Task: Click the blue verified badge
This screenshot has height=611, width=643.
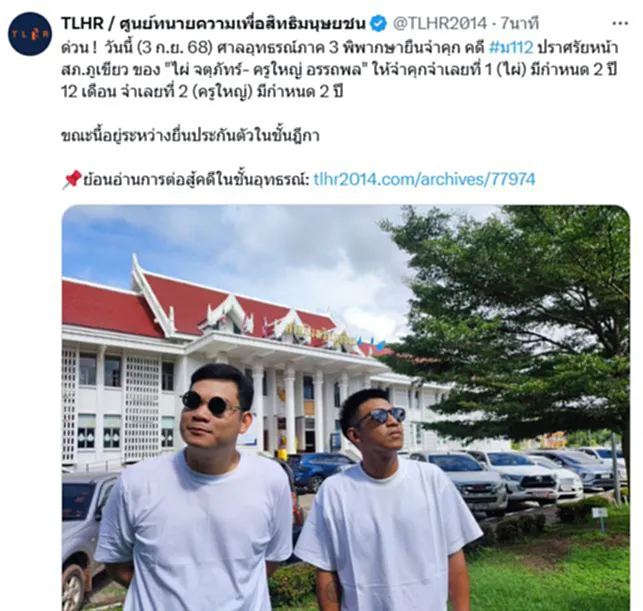Action: [x=378, y=24]
